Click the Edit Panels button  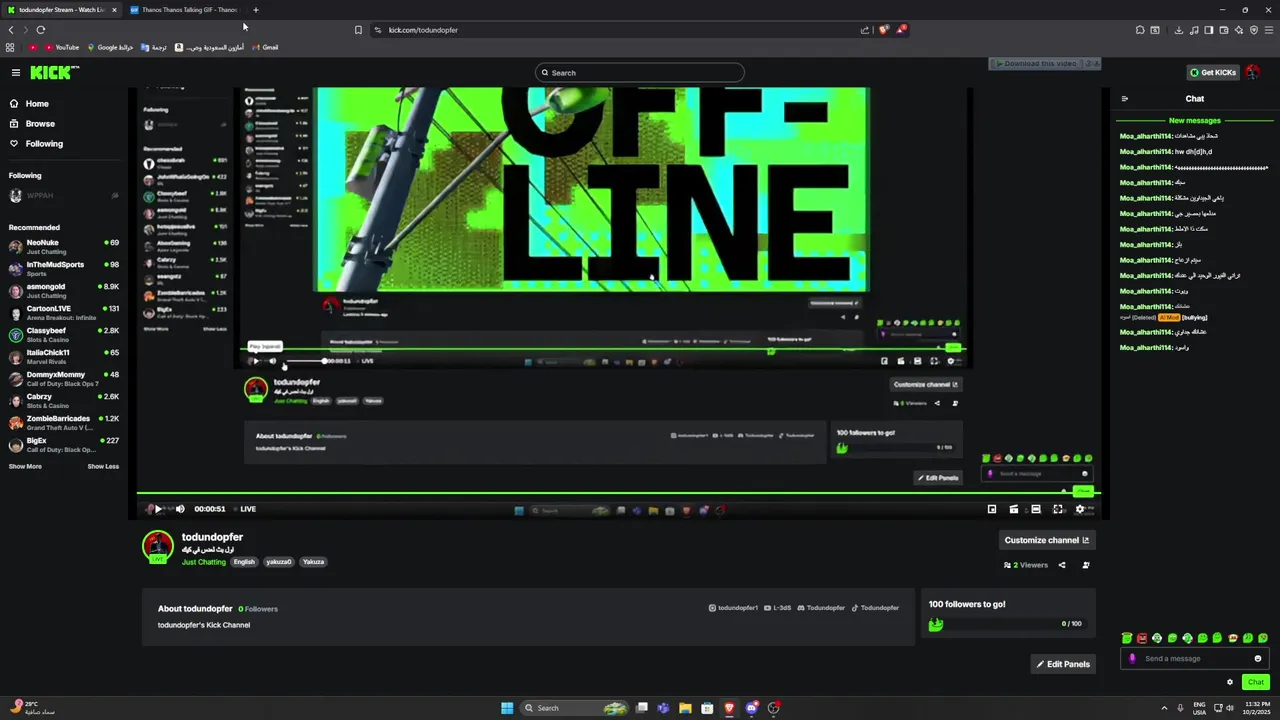point(1063,664)
